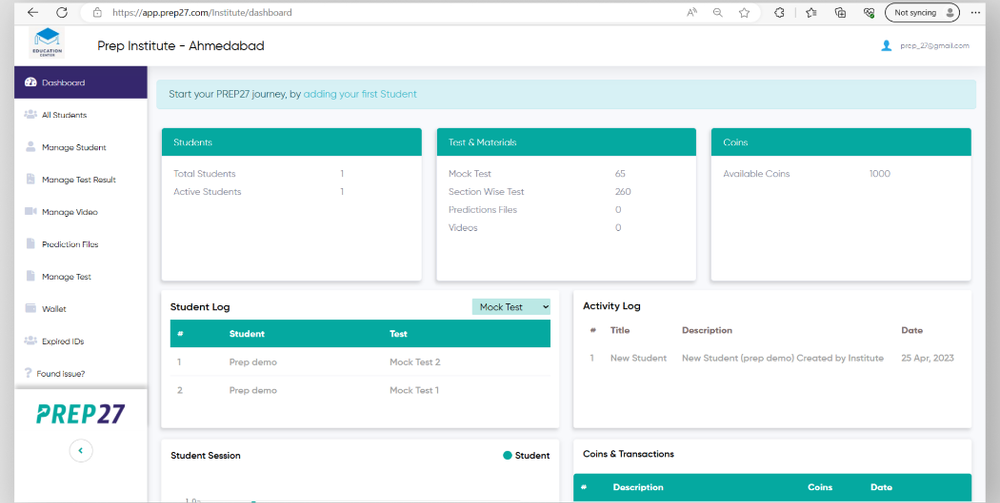Toggle the Student legend in Student Session chart
This screenshot has height=503, width=1000.
click(x=526, y=455)
